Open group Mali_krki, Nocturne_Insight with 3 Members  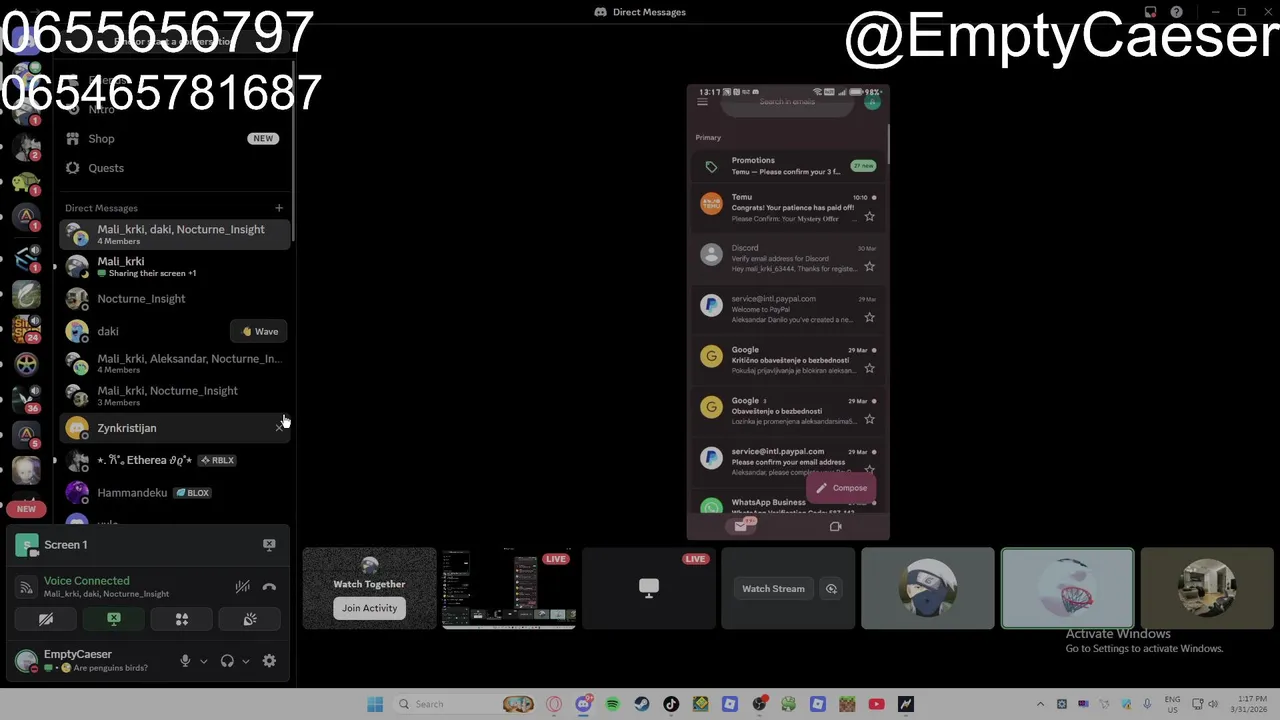coord(175,395)
